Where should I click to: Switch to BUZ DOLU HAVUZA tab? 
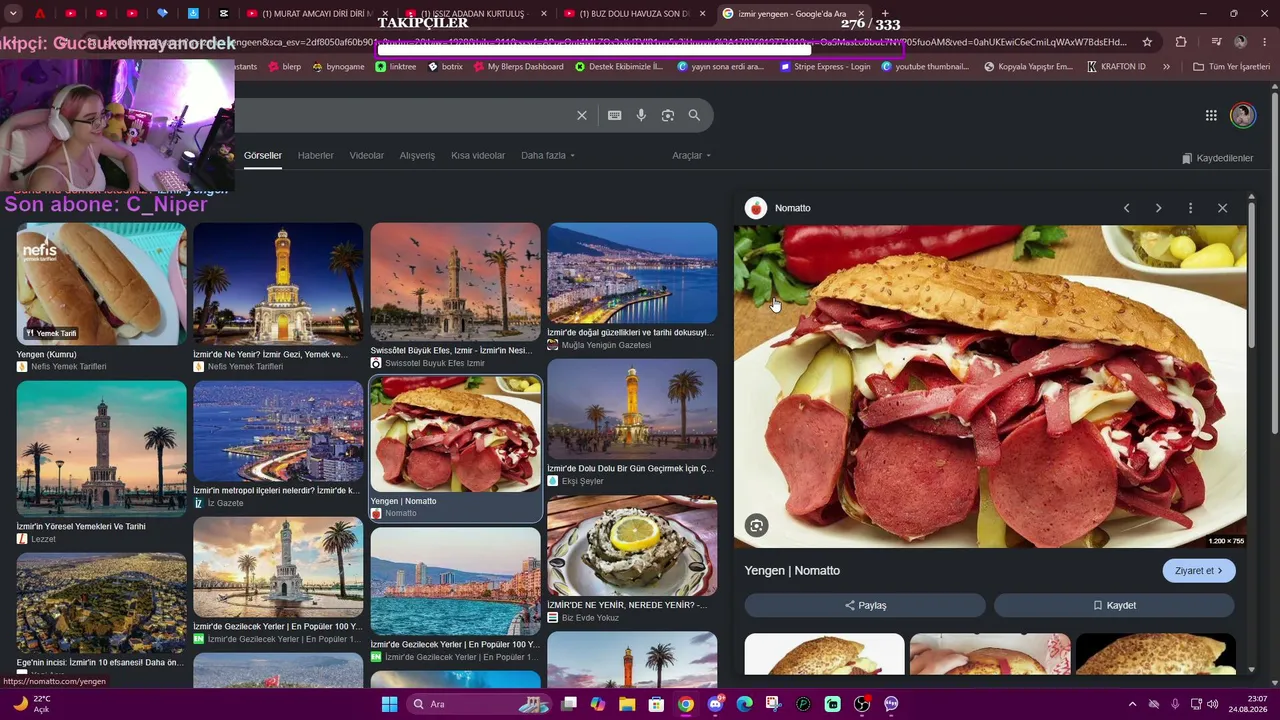634,14
